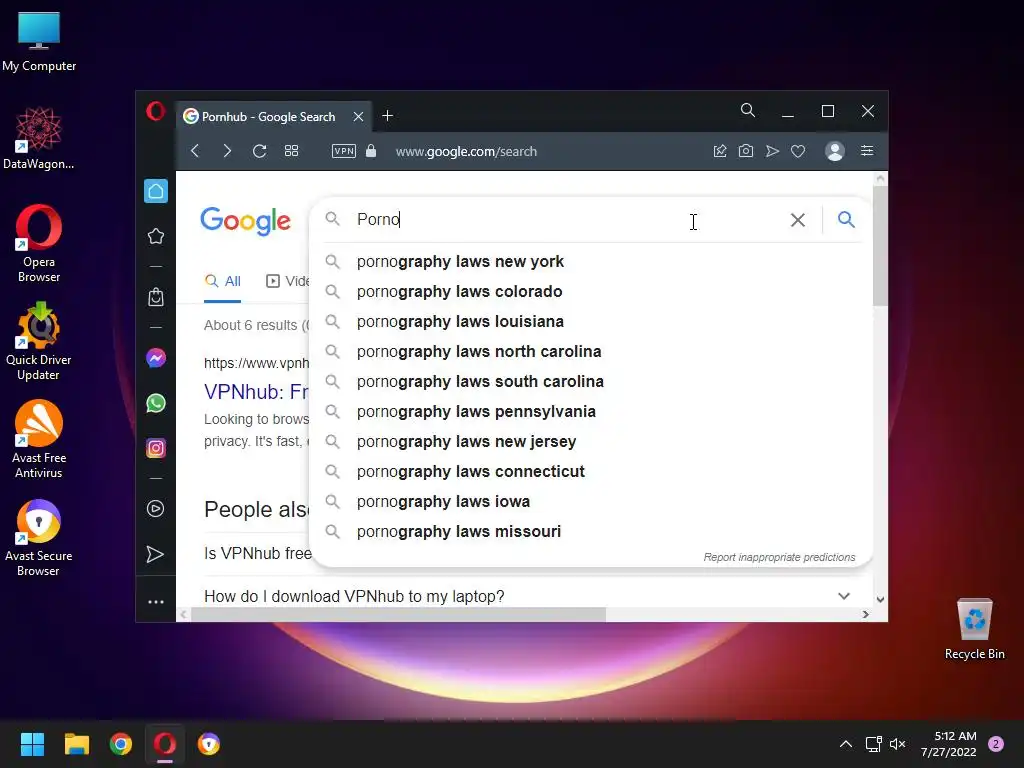Open the tab search magnifier
The width and height of the screenshot is (1024, 768).
(x=748, y=110)
